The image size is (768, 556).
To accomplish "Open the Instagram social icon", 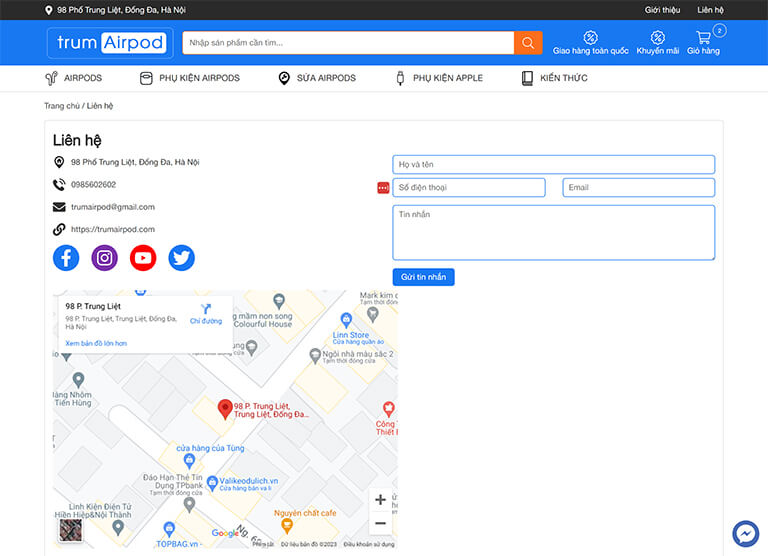I will [105, 258].
